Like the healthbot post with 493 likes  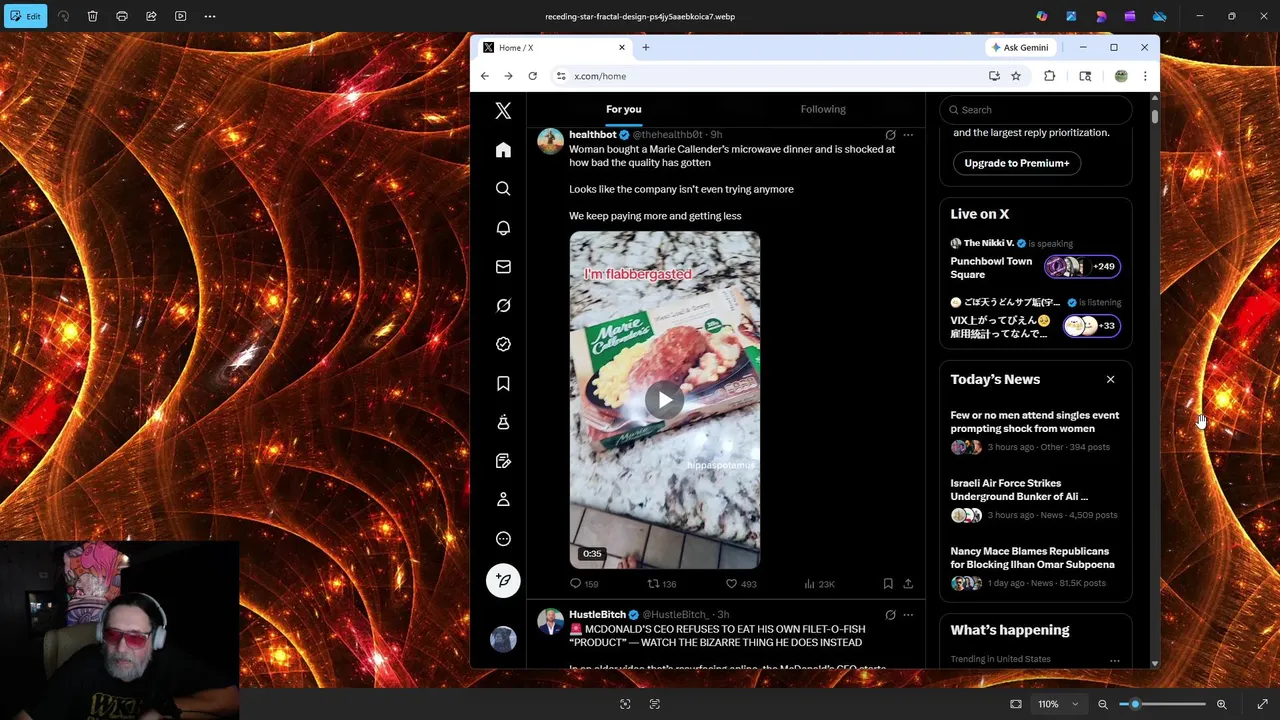pos(740,584)
